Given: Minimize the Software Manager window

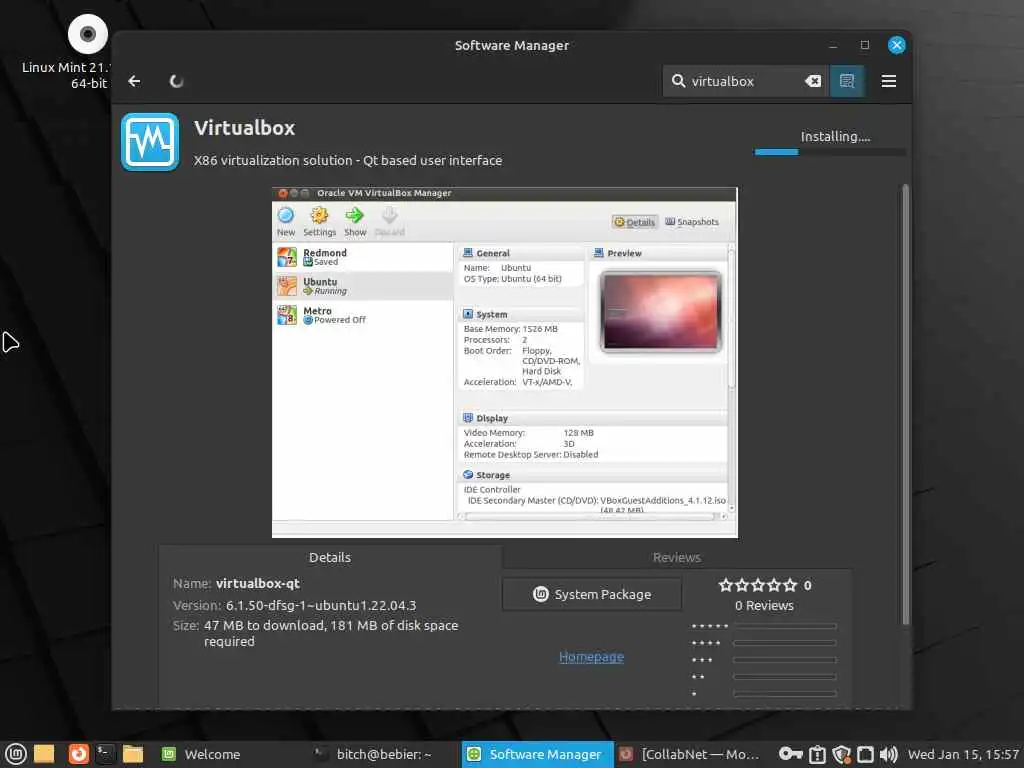Looking at the screenshot, I should click(x=833, y=45).
